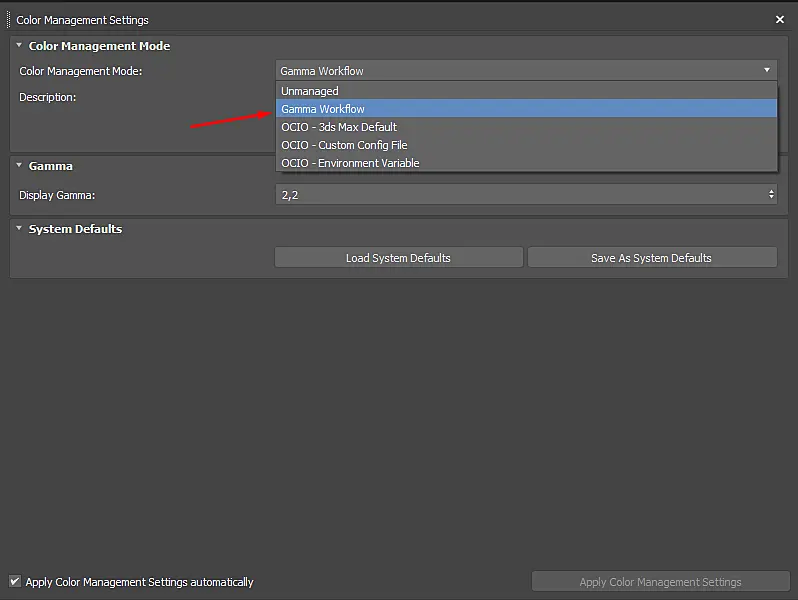Increase Display Gamma with up spinner
The height and width of the screenshot is (600, 798).
pyautogui.click(x=771, y=191)
